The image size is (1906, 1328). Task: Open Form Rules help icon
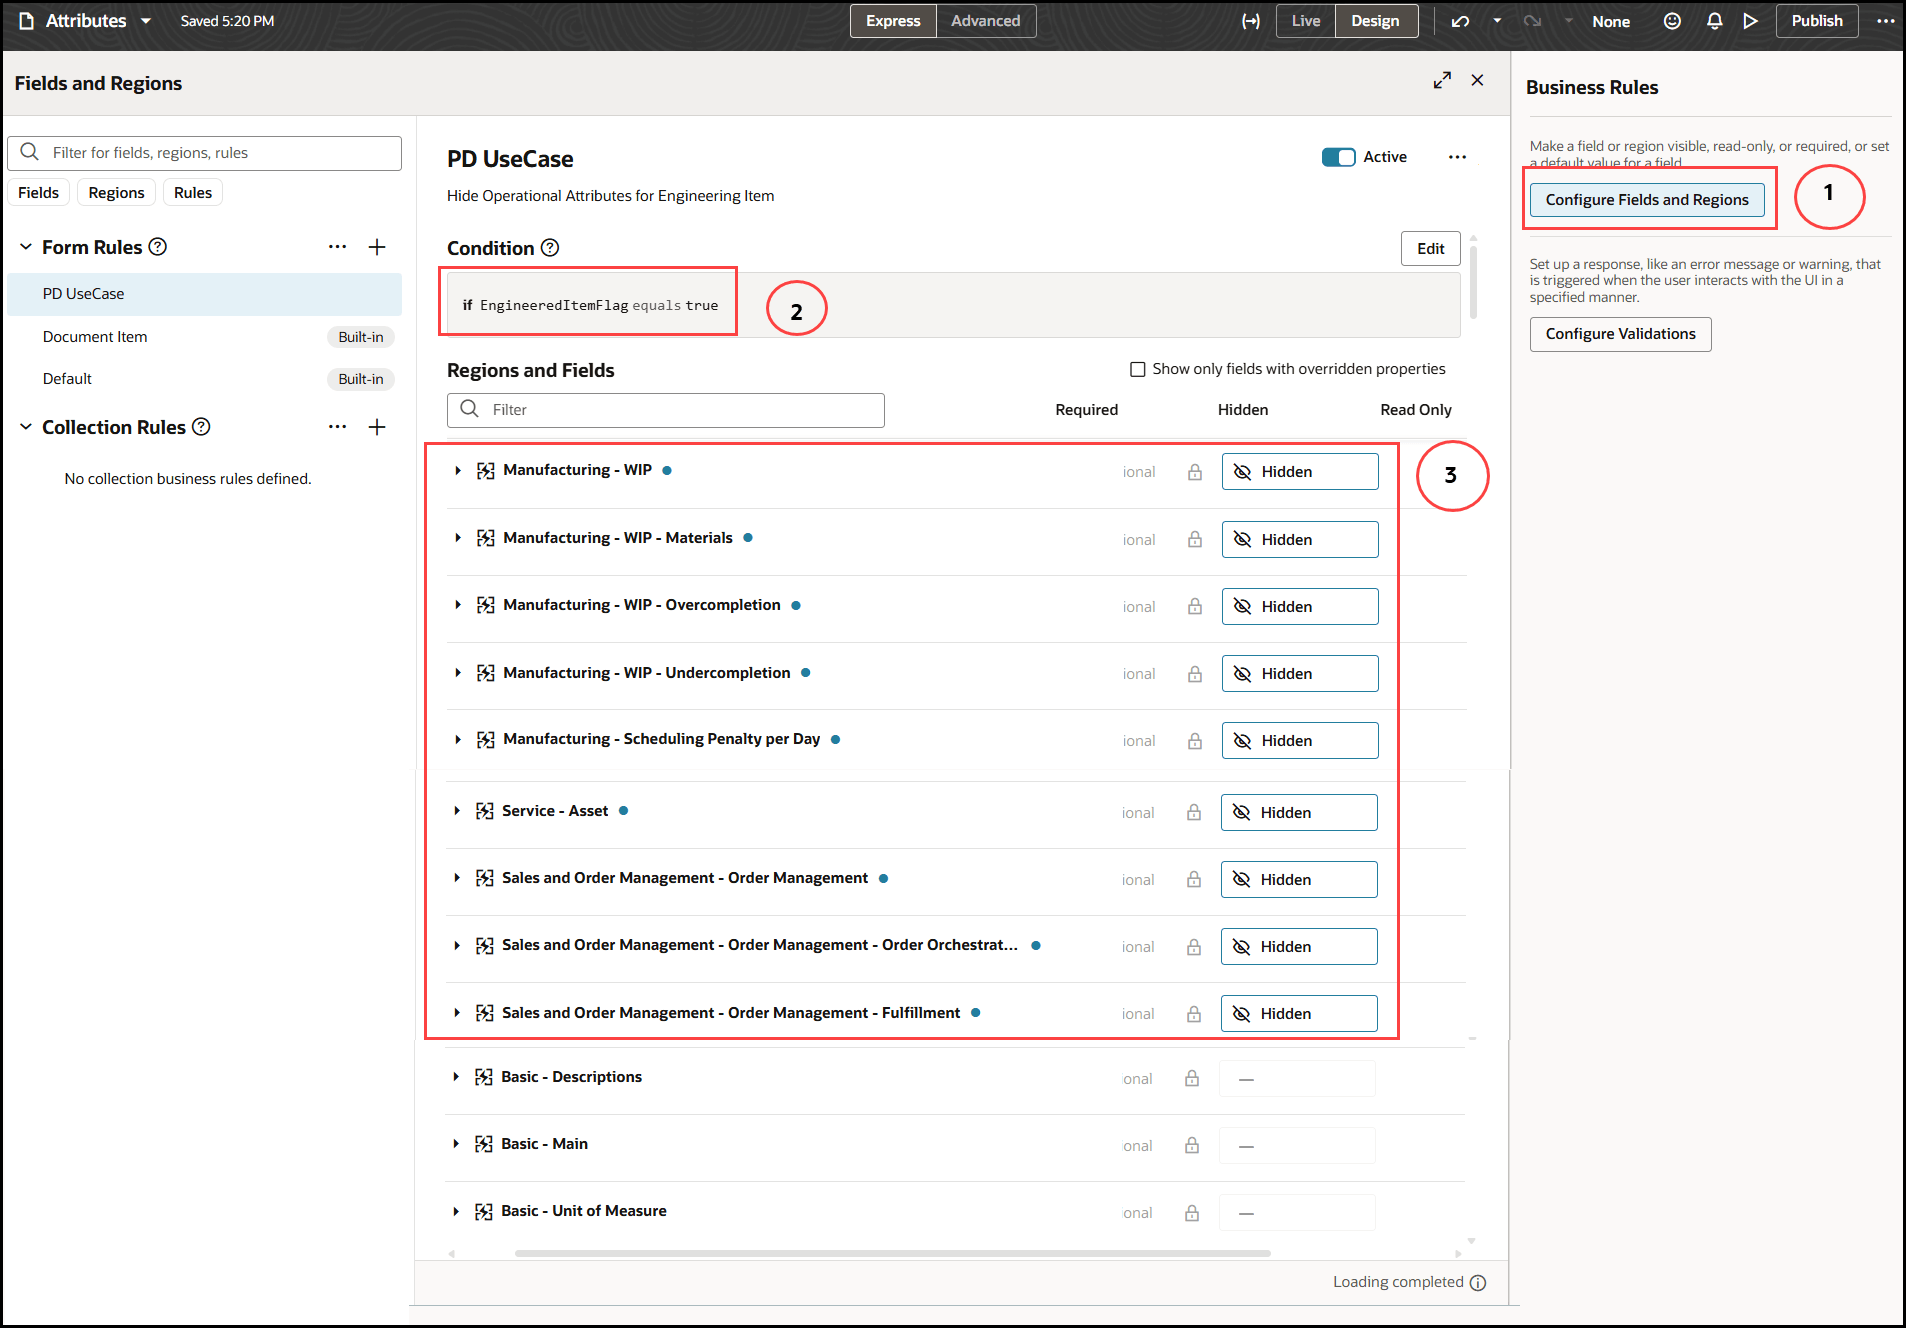coord(158,247)
